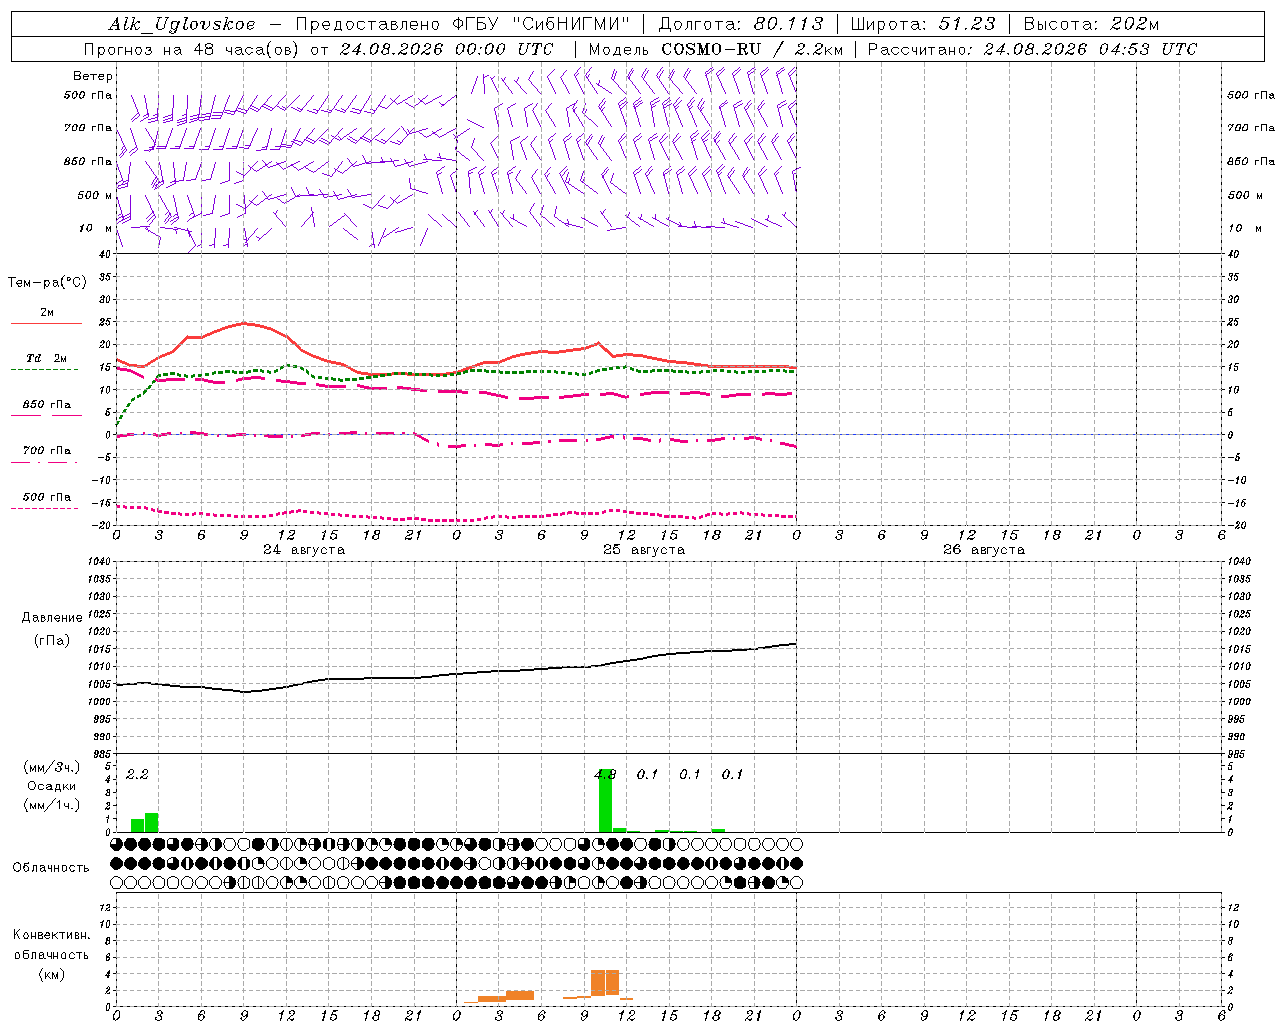This screenshot has width=1280, height=1024.
Task: Click the 24 августа date label
Action: (304, 550)
